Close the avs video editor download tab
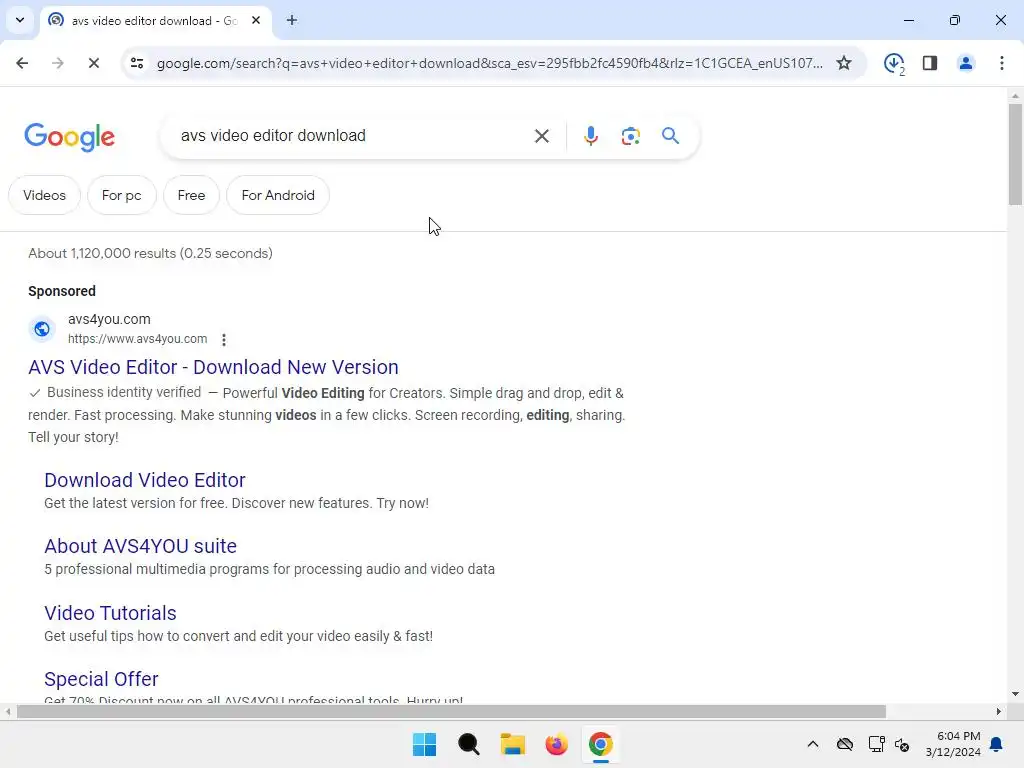 pos(256,20)
